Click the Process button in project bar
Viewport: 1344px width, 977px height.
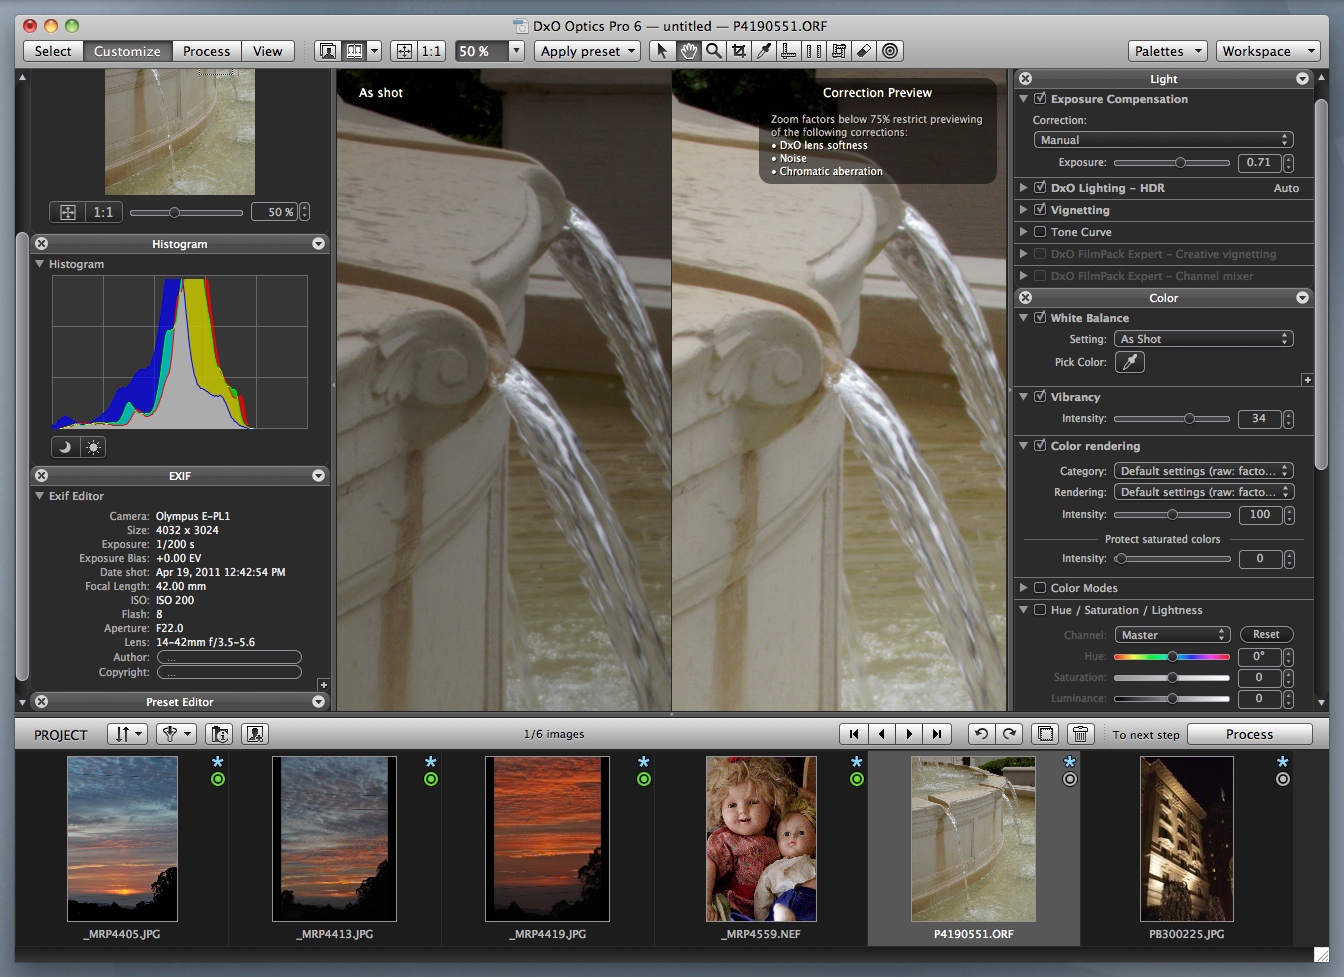1249,734
